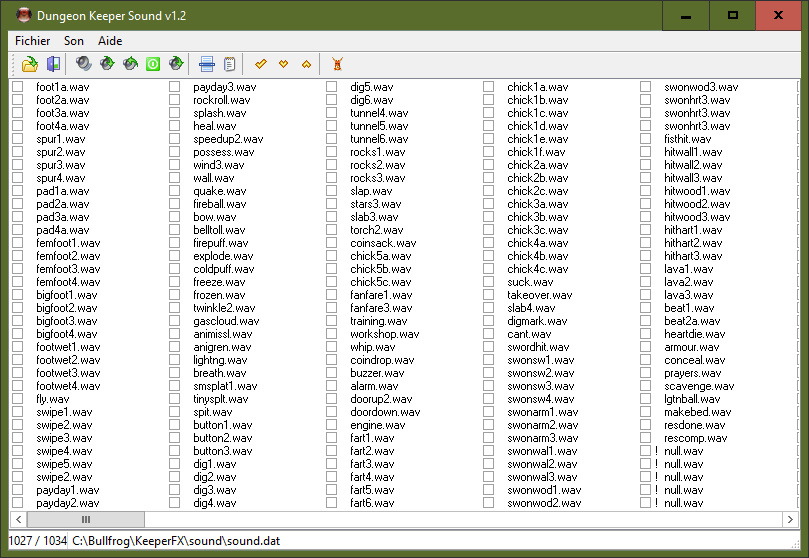Click swonwal3.wav in the list

542,477
